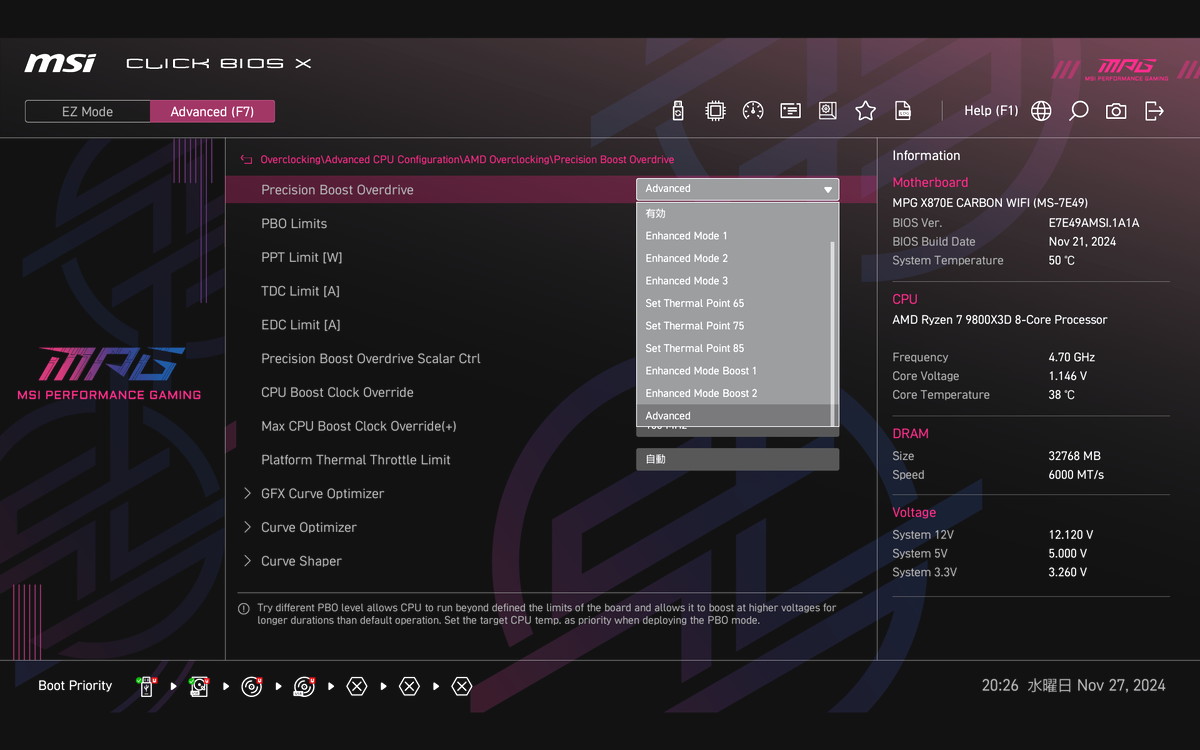The width and height of the screenshot is (1200, 750).
Task: Switch to Advanced (F7) mode tab
Action: pyautogui.click(x=212, y=112)
